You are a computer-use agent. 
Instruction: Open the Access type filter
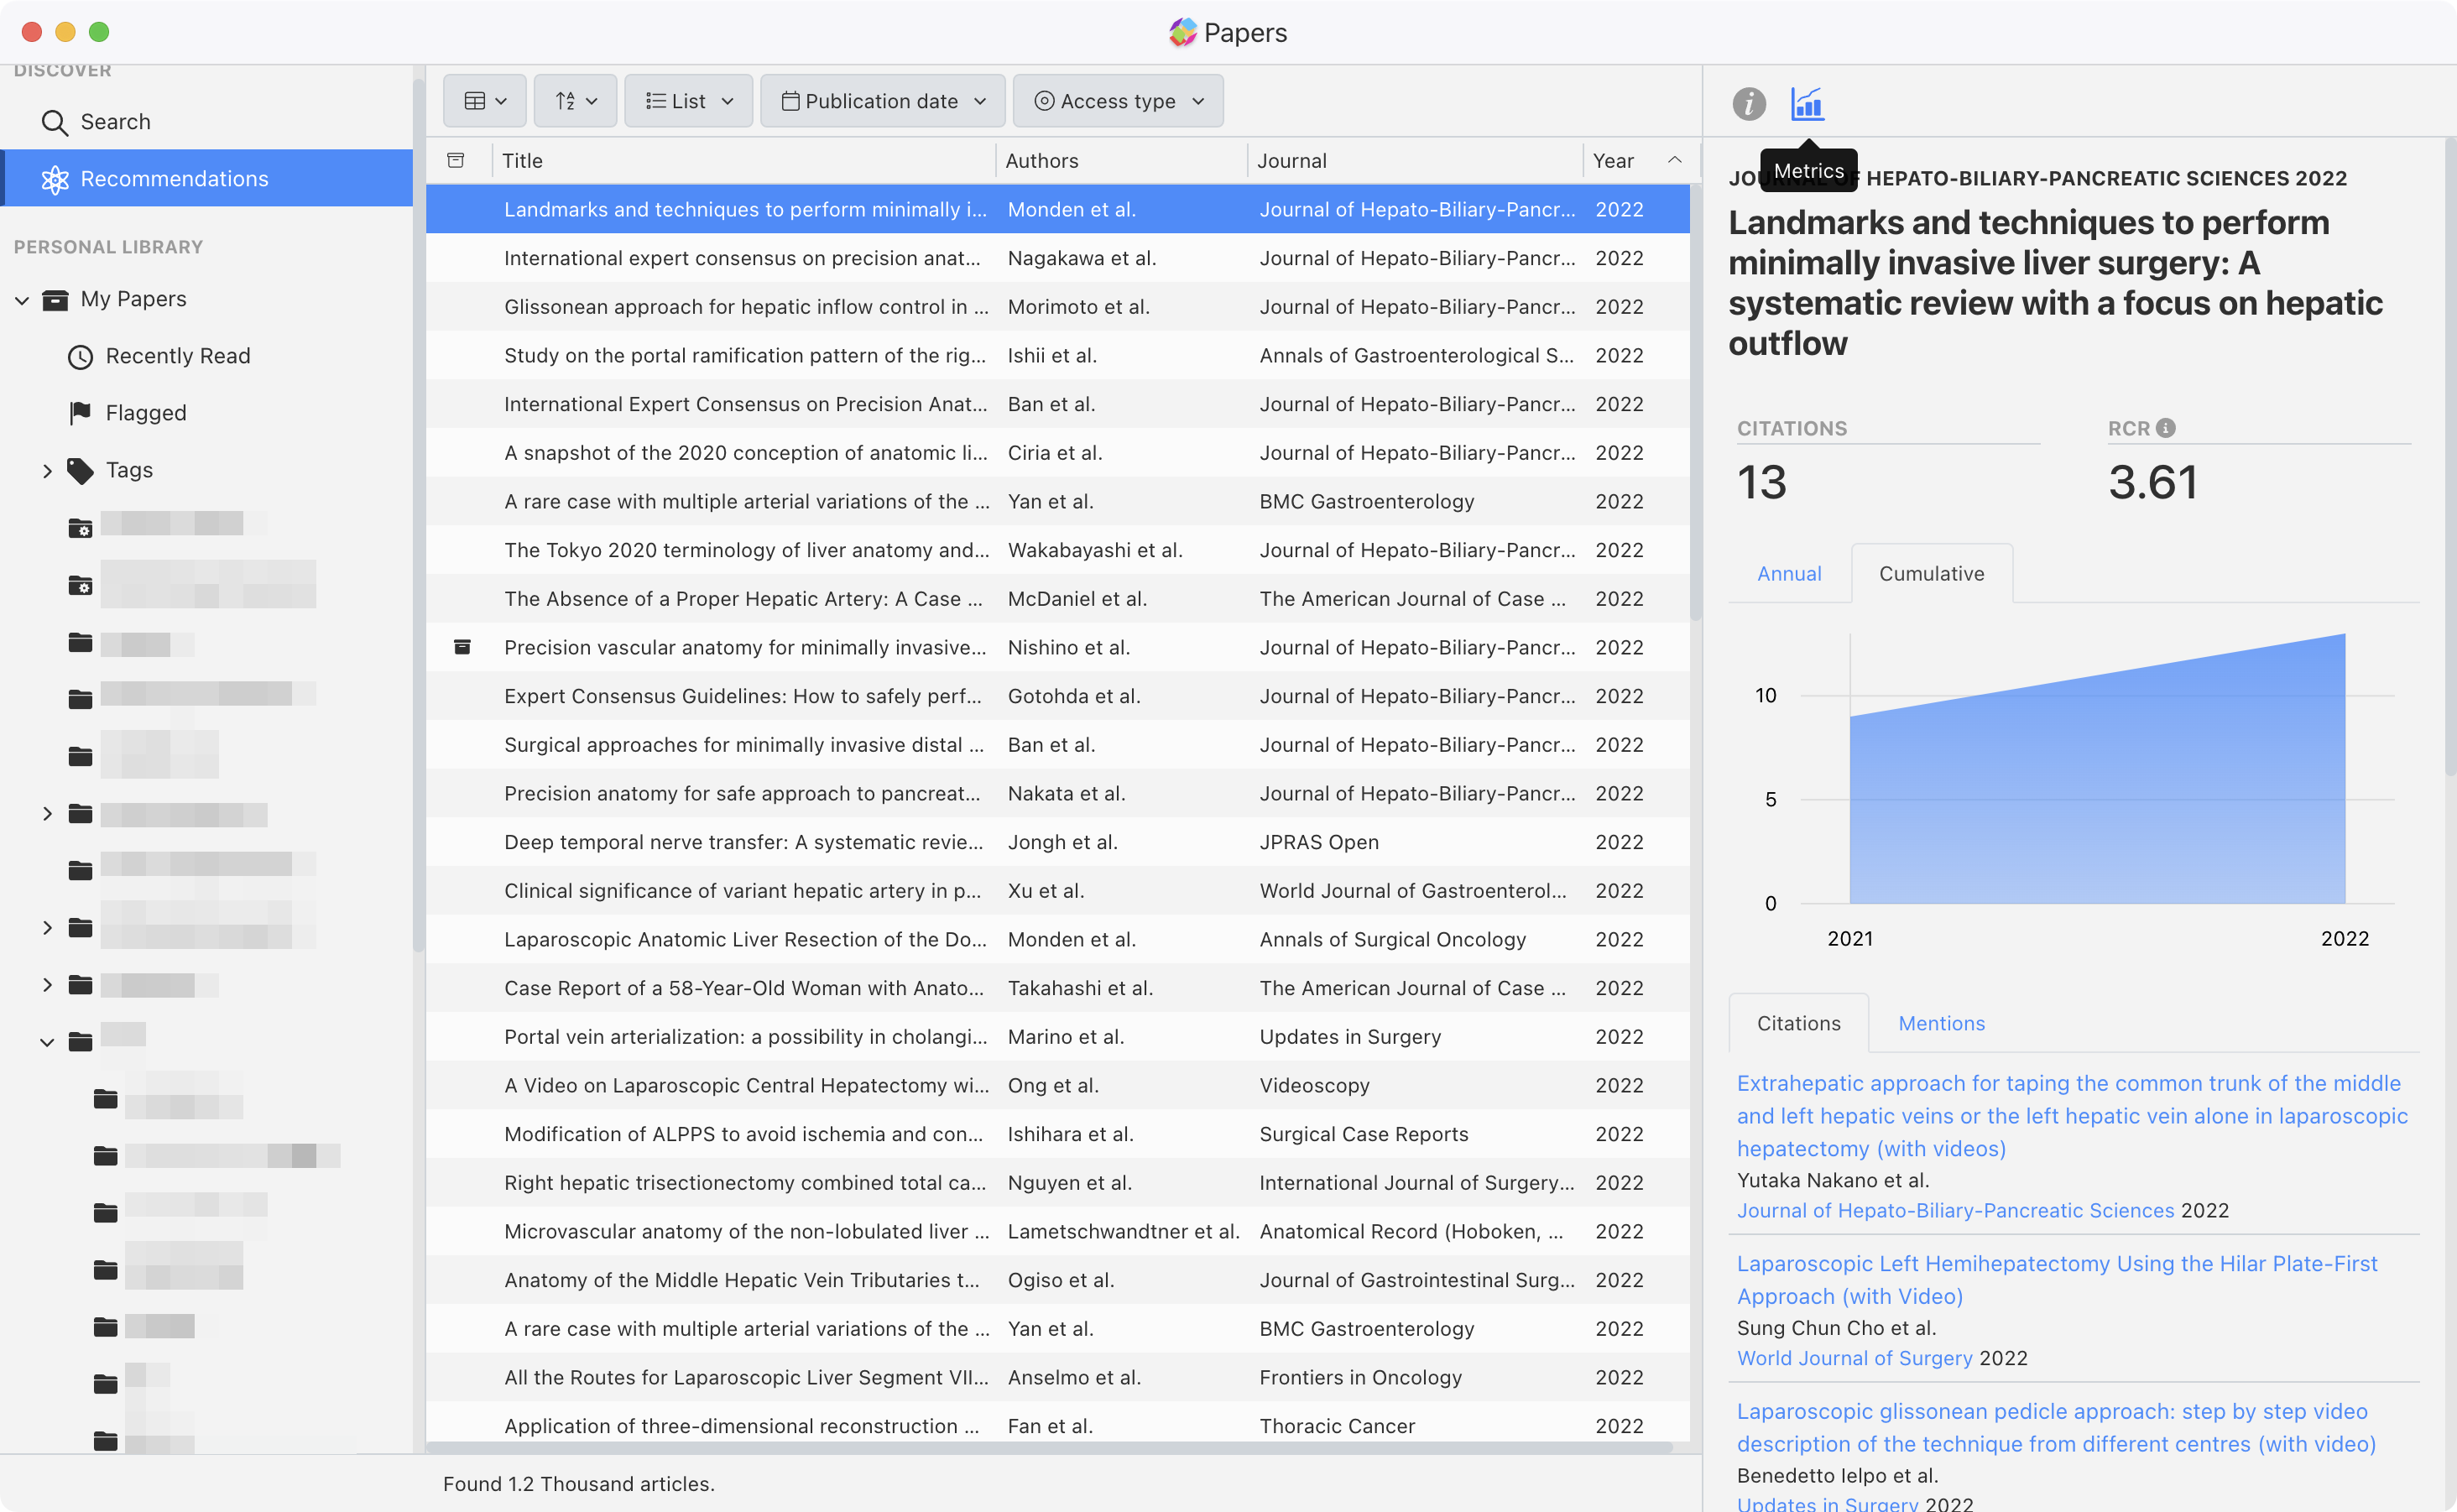[x=1117, y=101]
